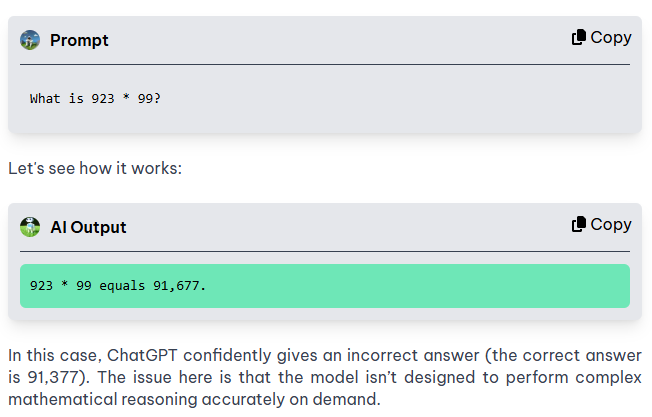652x417 pixels.
Task: Select the Copy label beside Prompt header
Action: (611, 38)
